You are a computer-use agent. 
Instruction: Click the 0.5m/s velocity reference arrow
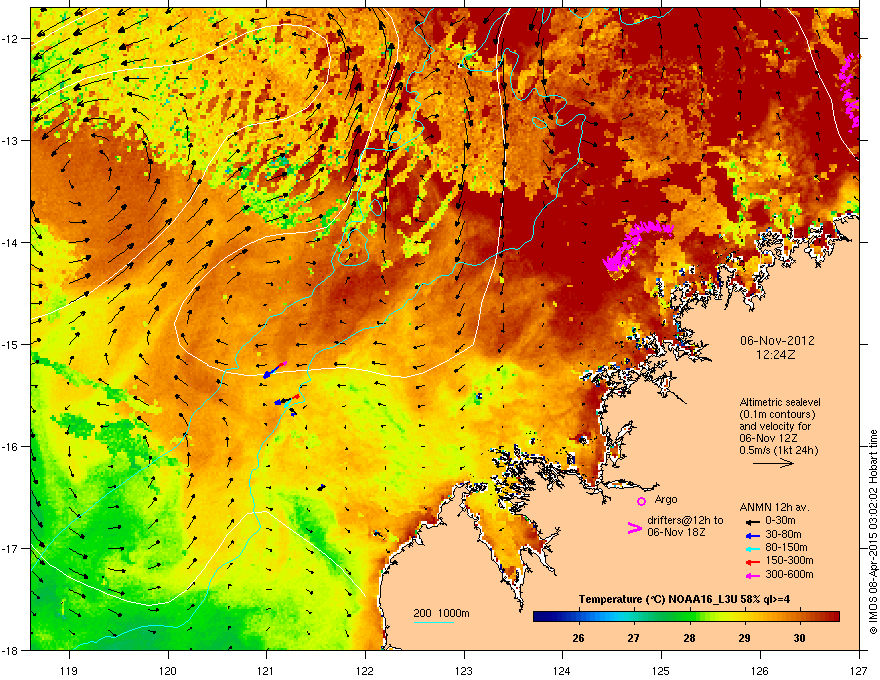773,463
